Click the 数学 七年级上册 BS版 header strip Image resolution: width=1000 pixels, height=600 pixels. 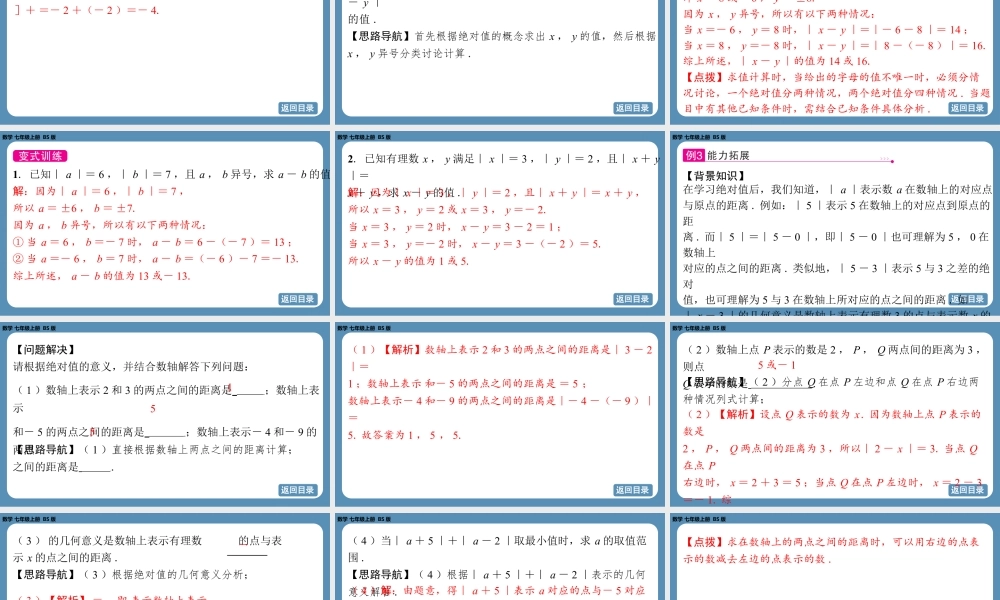[x=30, y=136]
